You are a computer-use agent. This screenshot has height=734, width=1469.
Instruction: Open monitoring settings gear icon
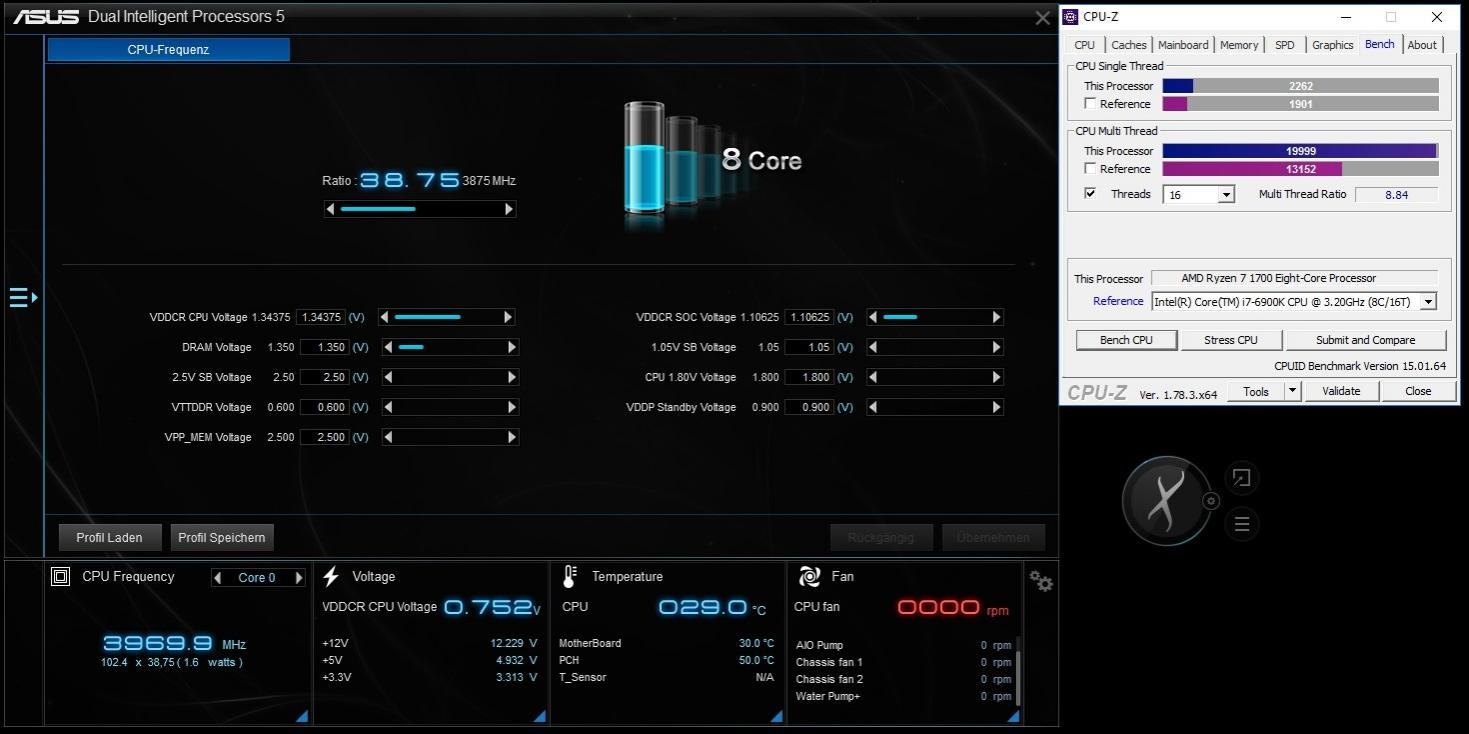point(1041,580)
